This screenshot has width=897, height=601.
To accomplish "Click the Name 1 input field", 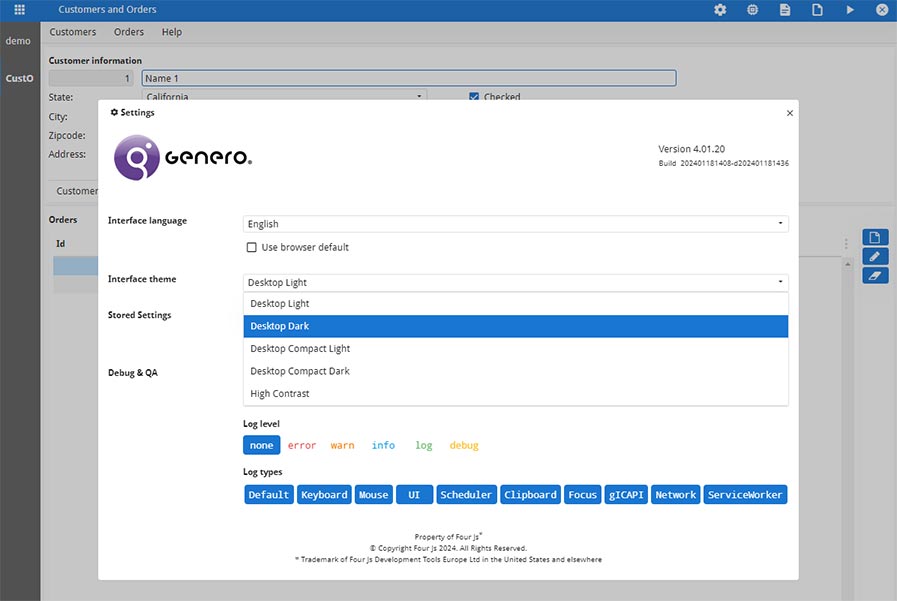I will tap(408, 78).
